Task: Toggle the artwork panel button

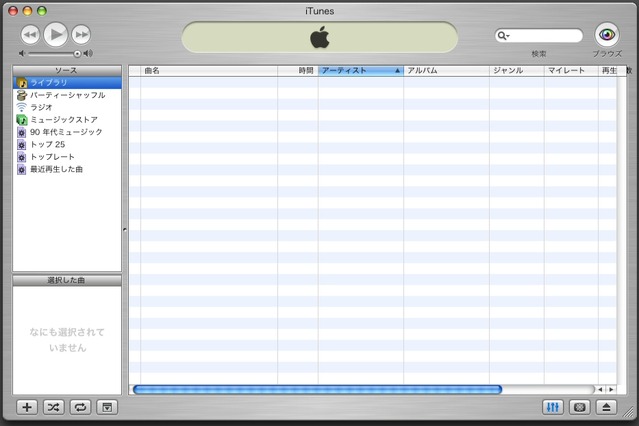Action: pos(107,407)
